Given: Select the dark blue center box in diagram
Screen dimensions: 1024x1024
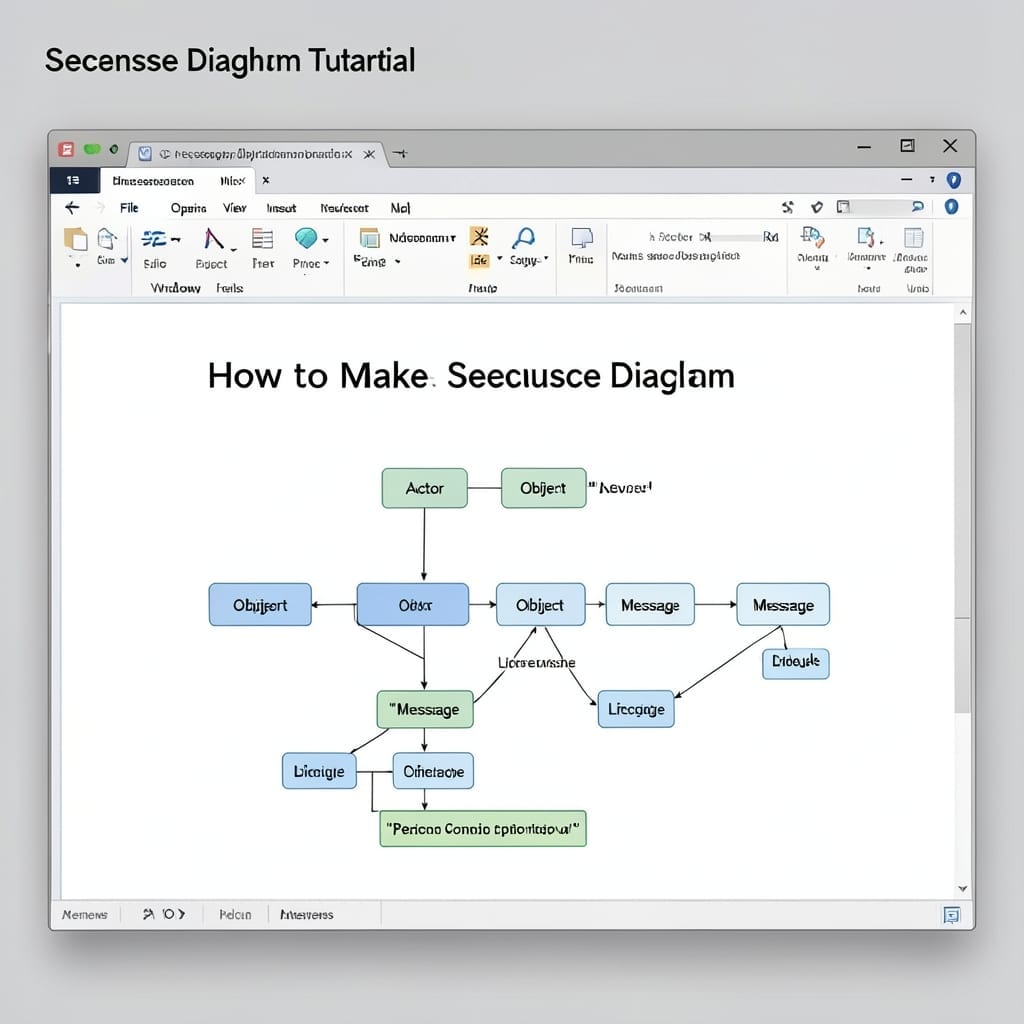Looking at the screenshot, I should coord(413,605).
